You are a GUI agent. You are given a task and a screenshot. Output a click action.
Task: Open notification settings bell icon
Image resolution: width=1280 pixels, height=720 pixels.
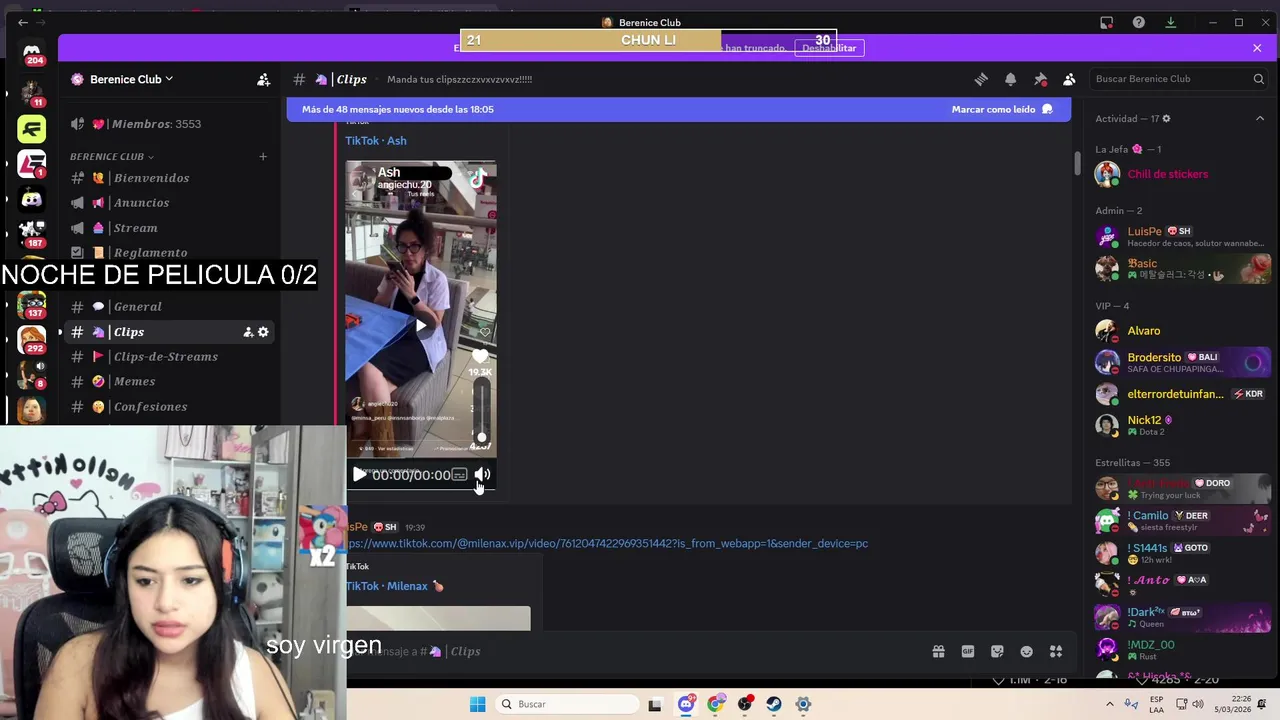(x=1010, y=79)
